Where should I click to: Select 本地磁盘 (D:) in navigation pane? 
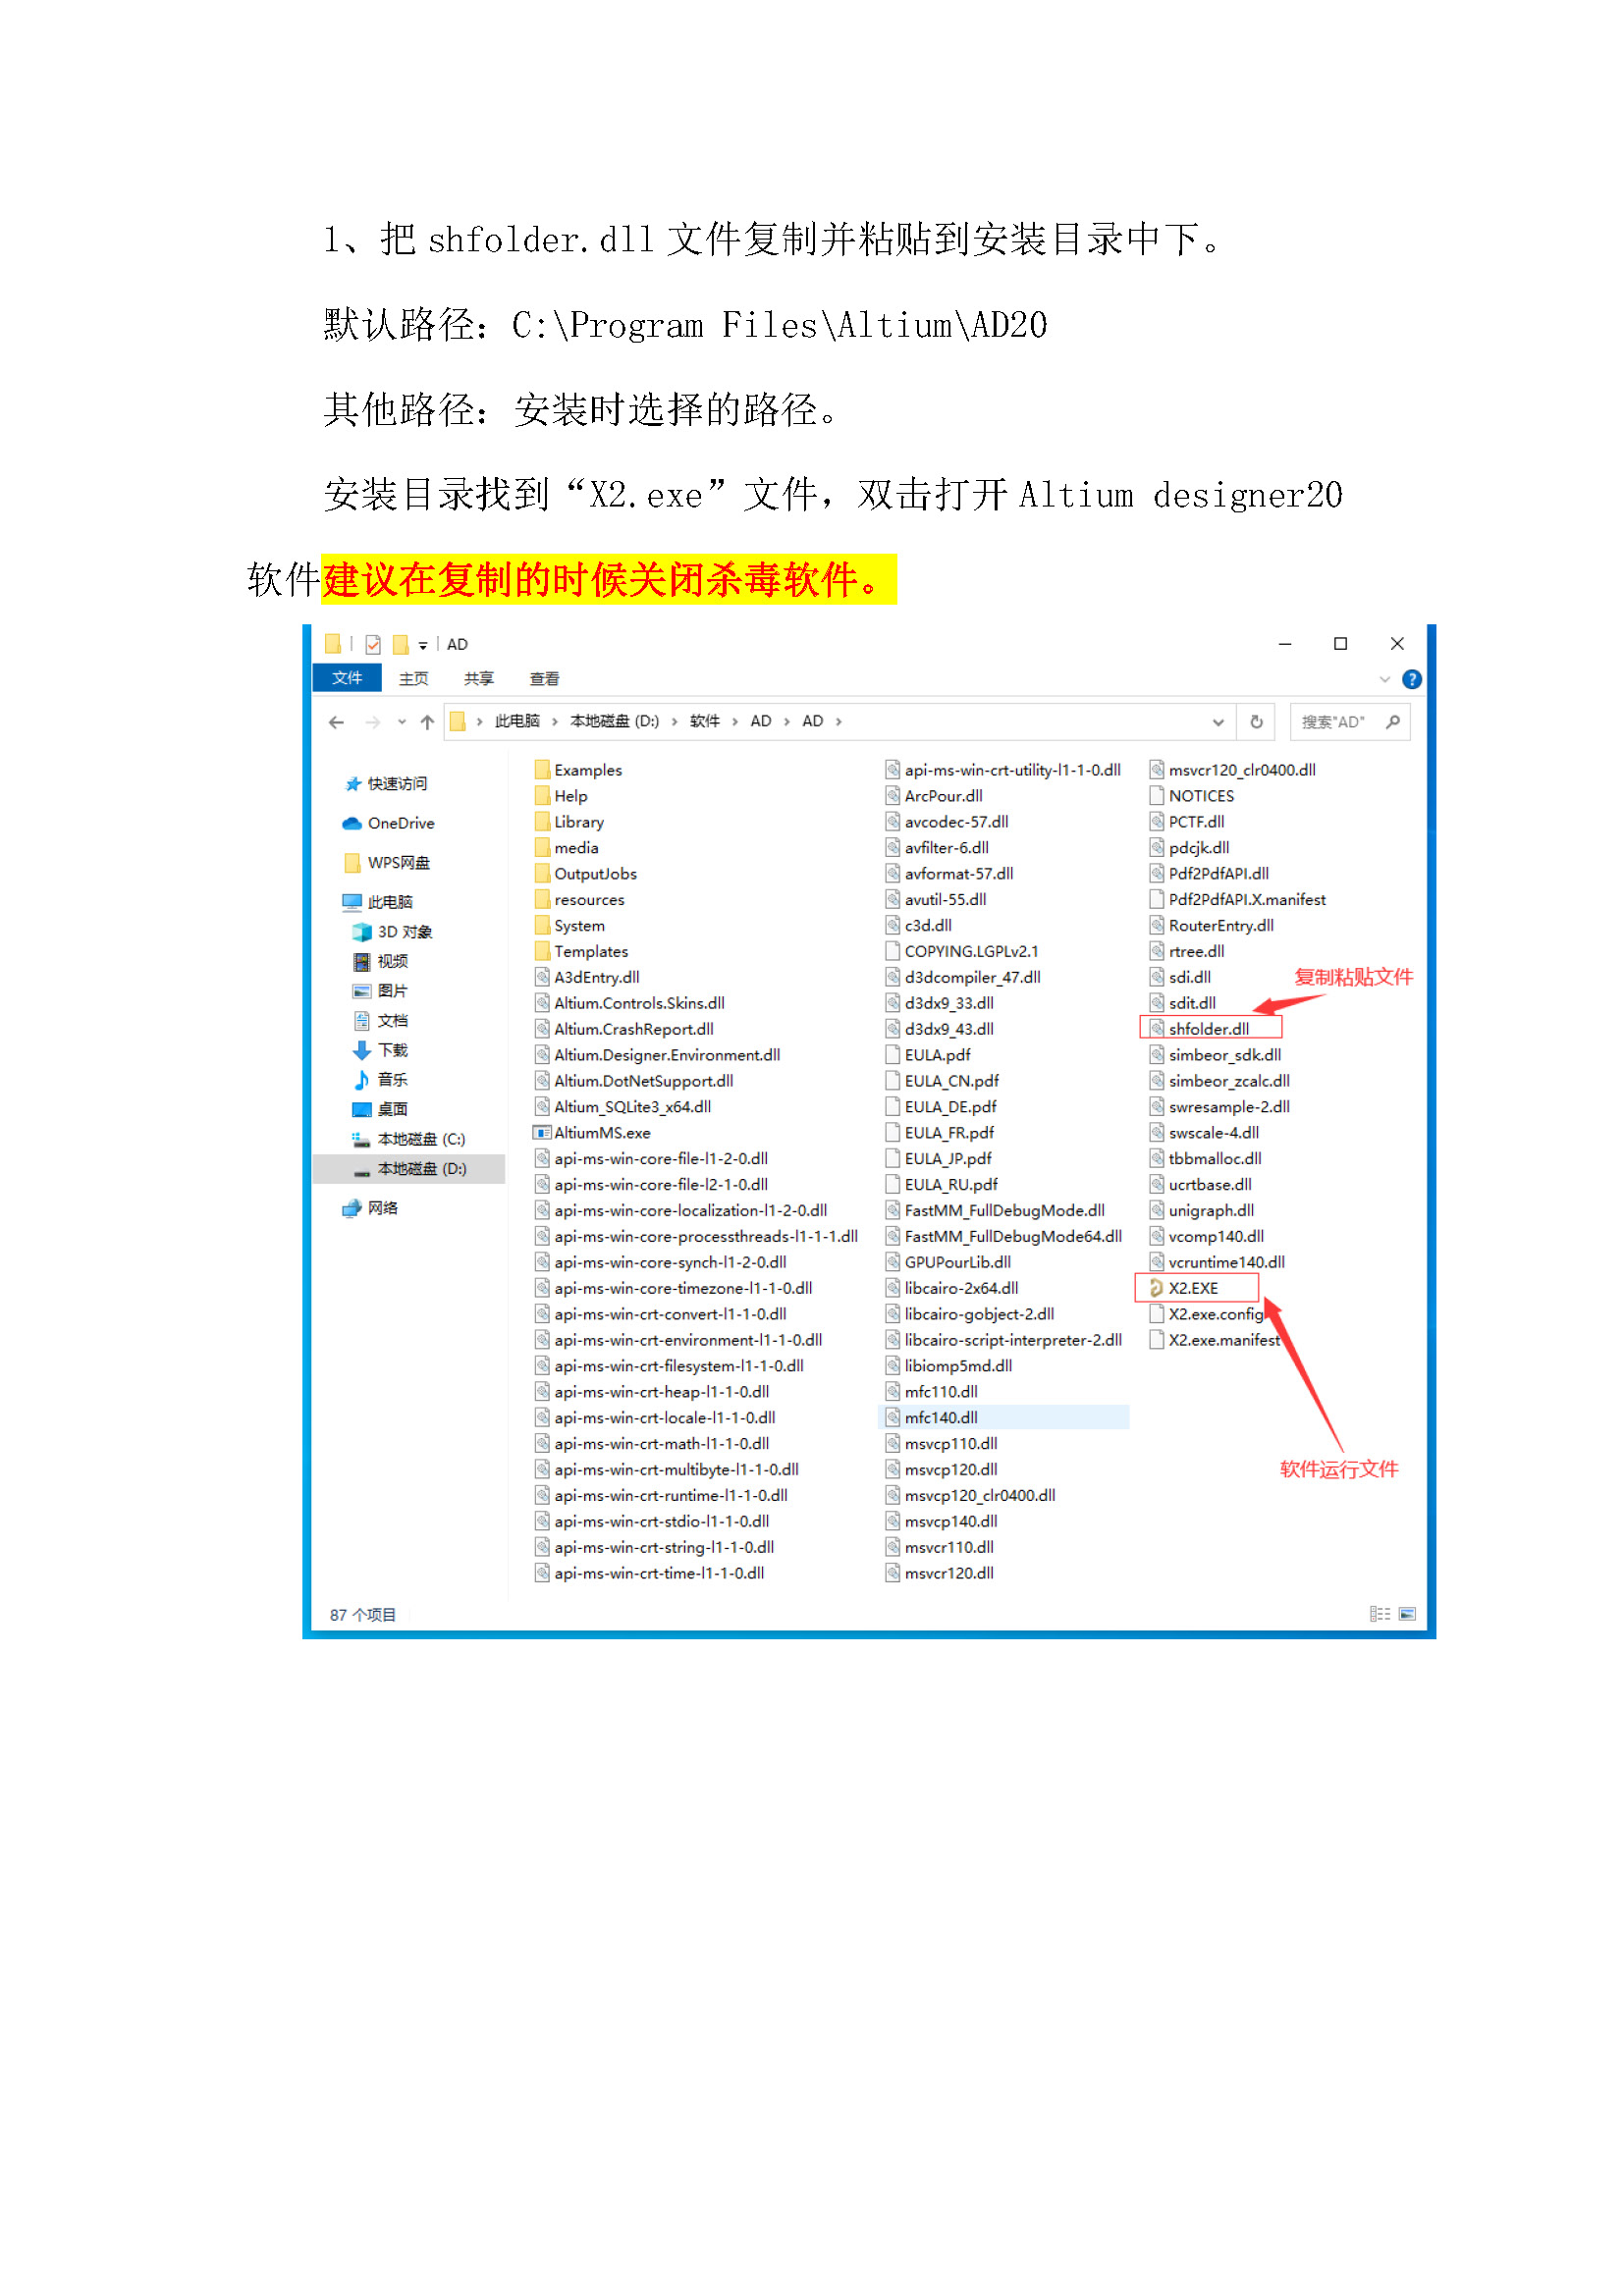coord(408,1169)
